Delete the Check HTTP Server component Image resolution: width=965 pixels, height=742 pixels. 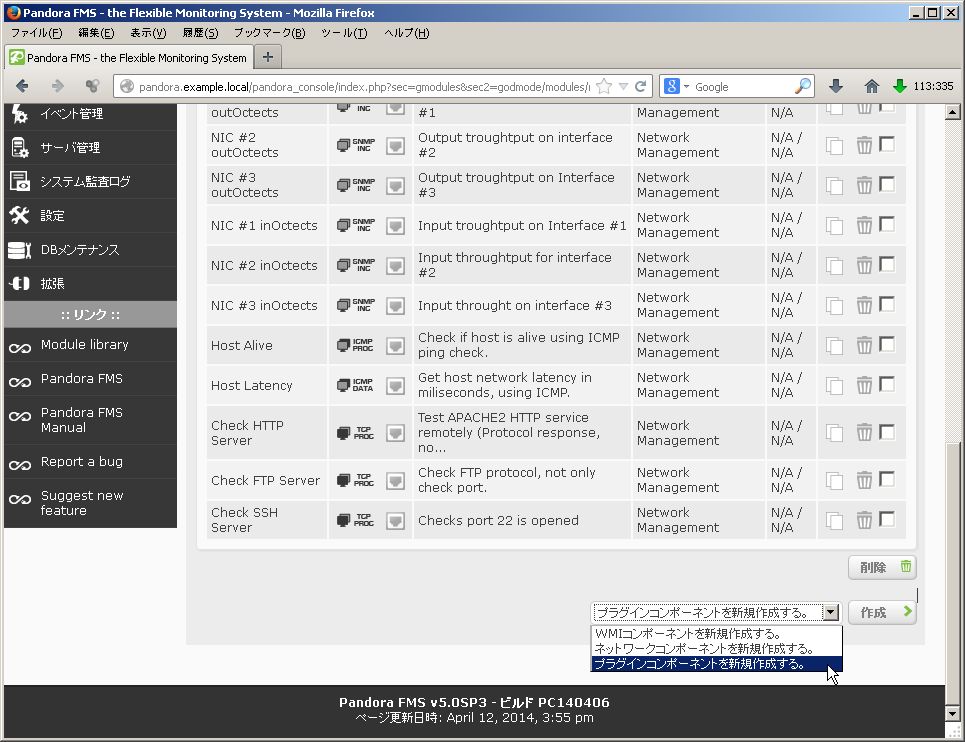864,433
